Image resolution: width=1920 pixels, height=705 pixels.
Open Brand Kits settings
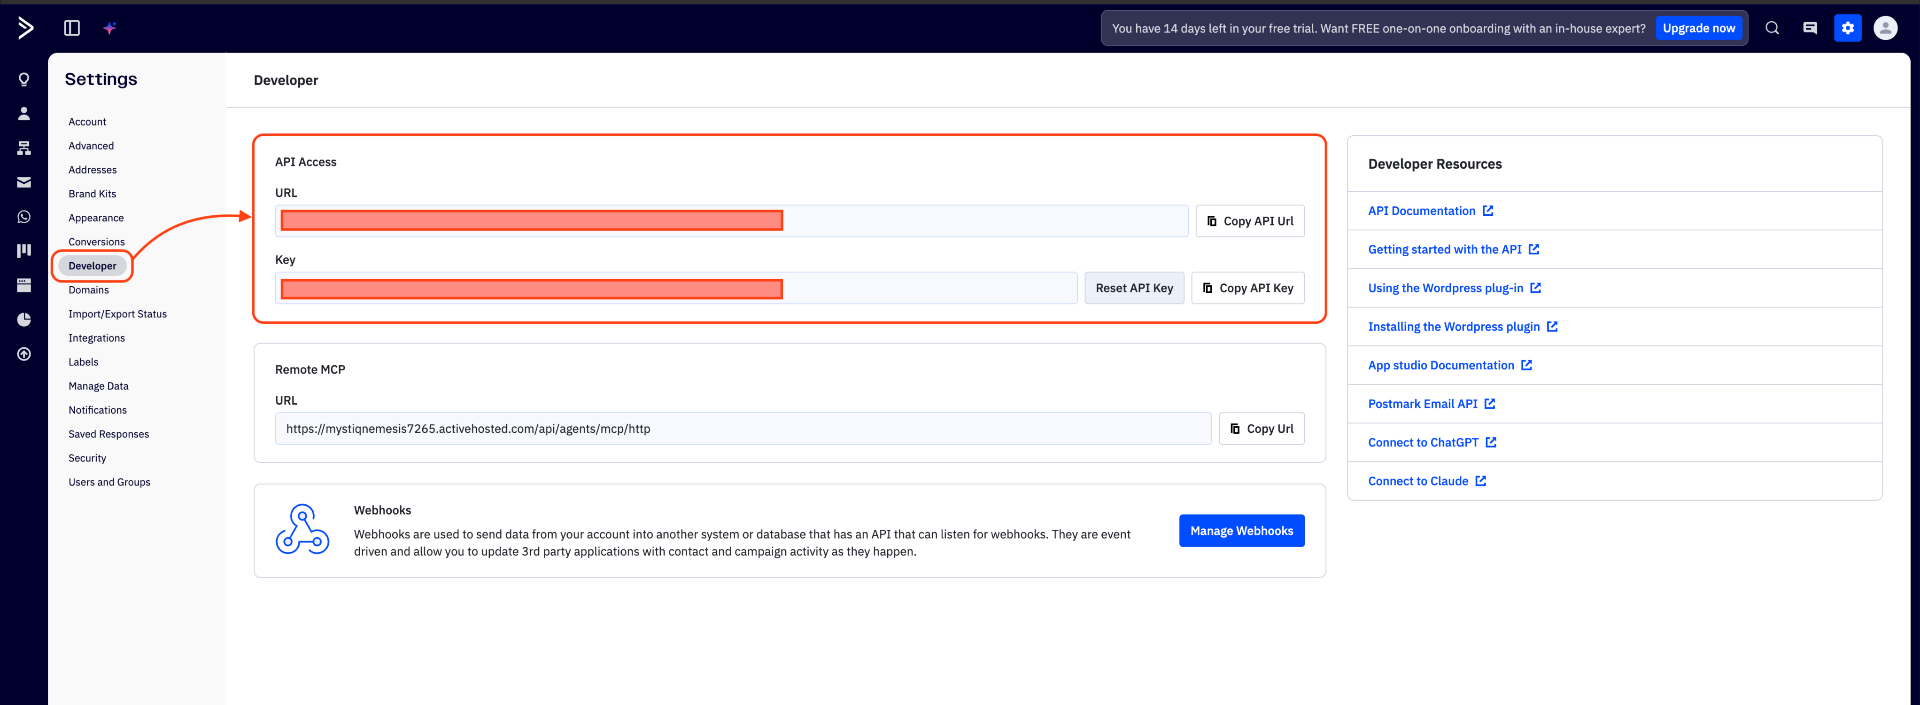tap(92, 194)
